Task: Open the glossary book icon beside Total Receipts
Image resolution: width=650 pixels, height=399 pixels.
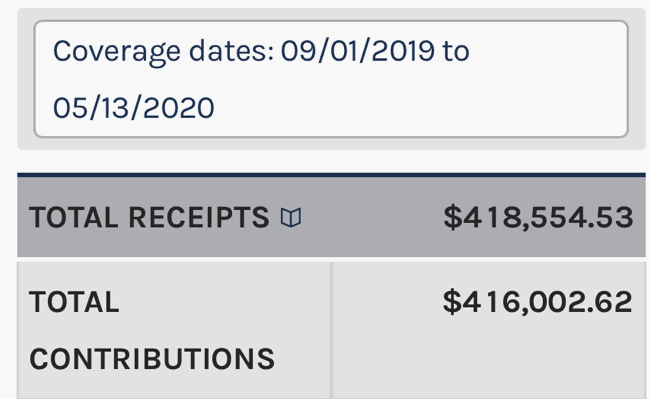Action: click(x=291, y=218)
